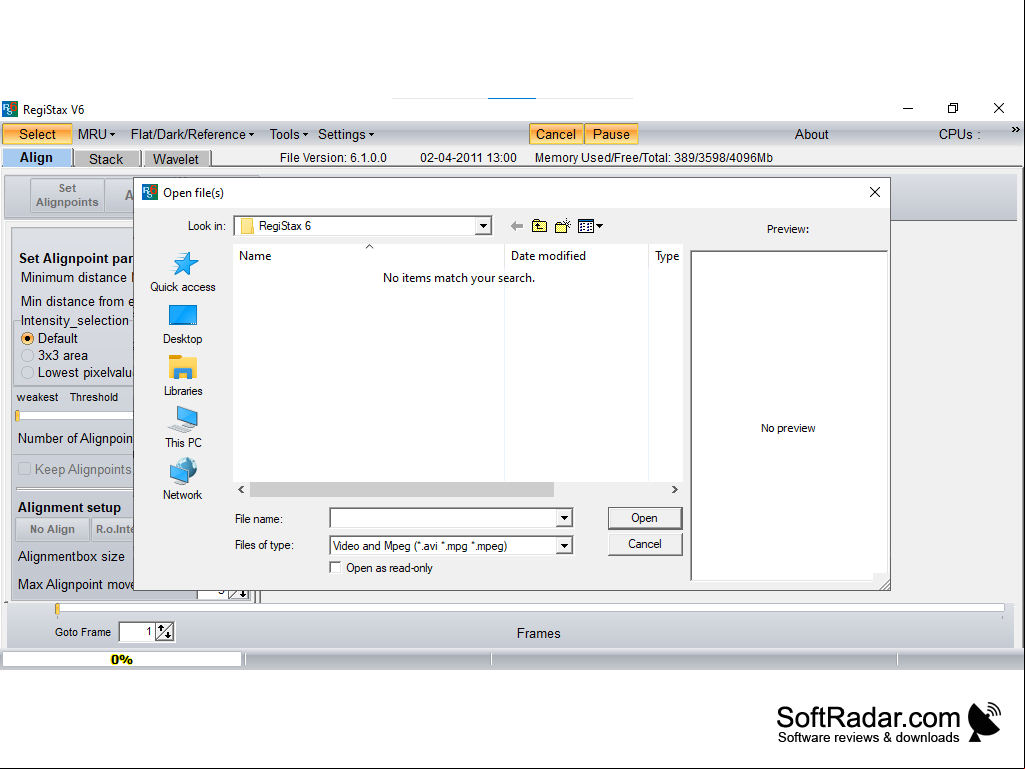Click the Select menu button
This screenshot has height=769, width=1025.
[x=37, y=135]
